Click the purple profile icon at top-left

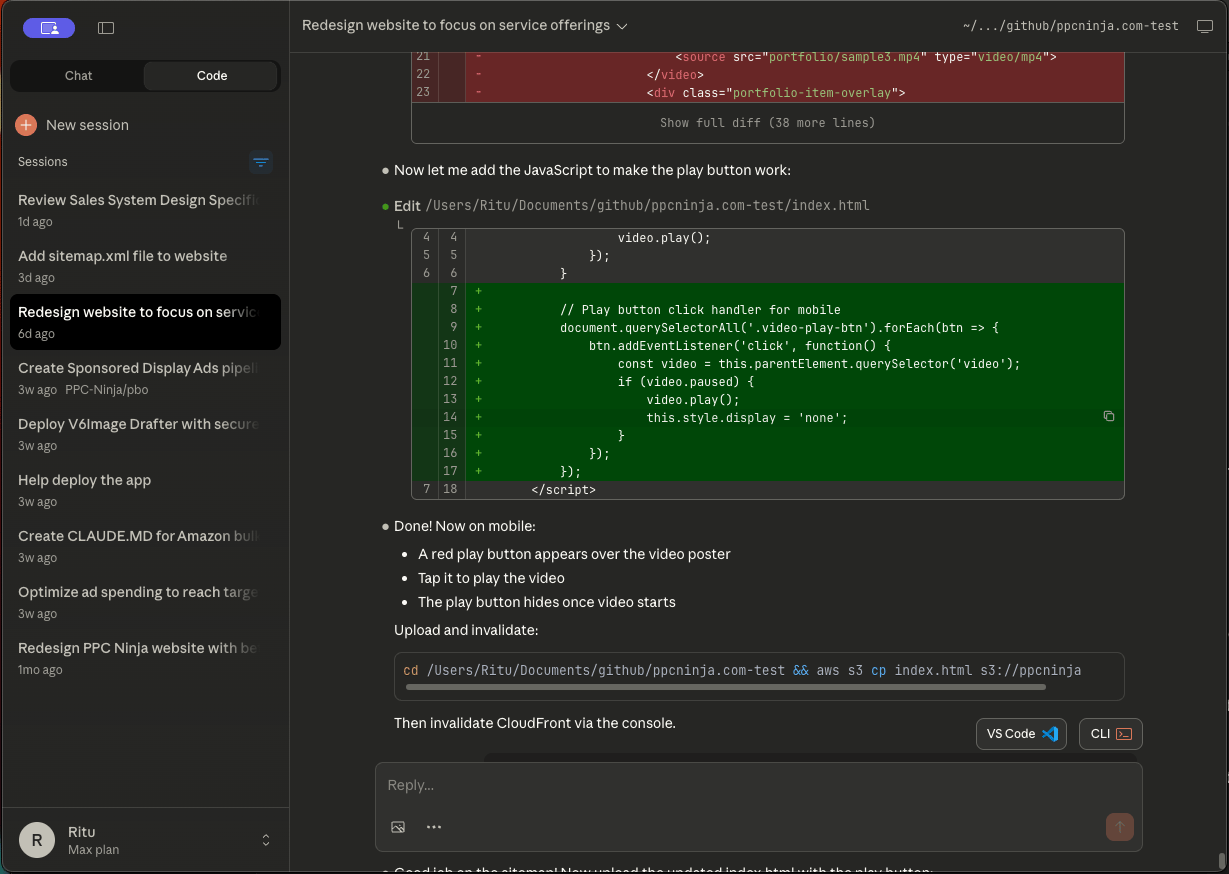[x=49, y=28]
